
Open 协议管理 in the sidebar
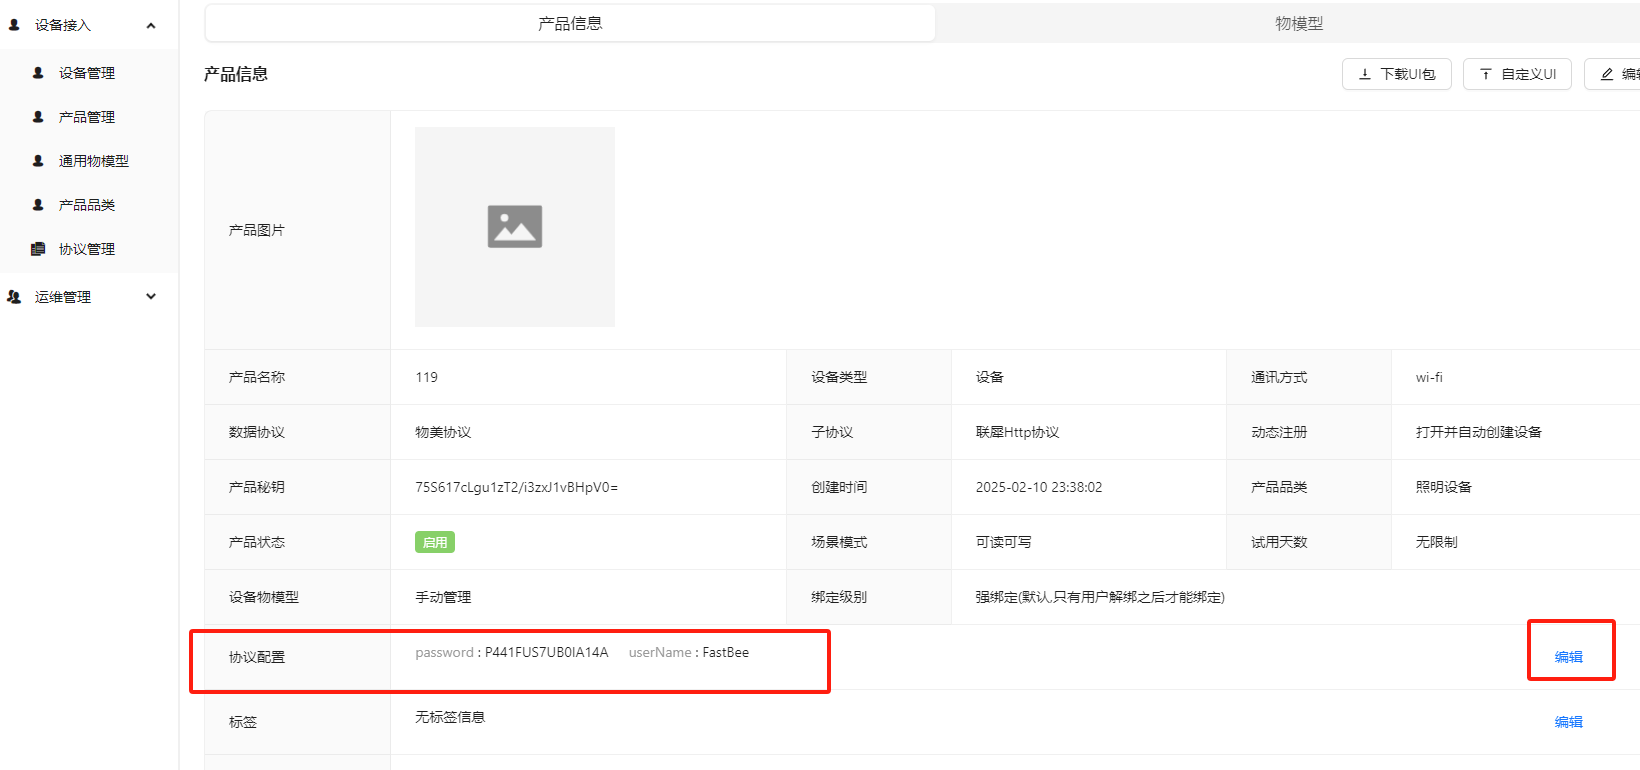pyautogui.click(x=87, y=249)
